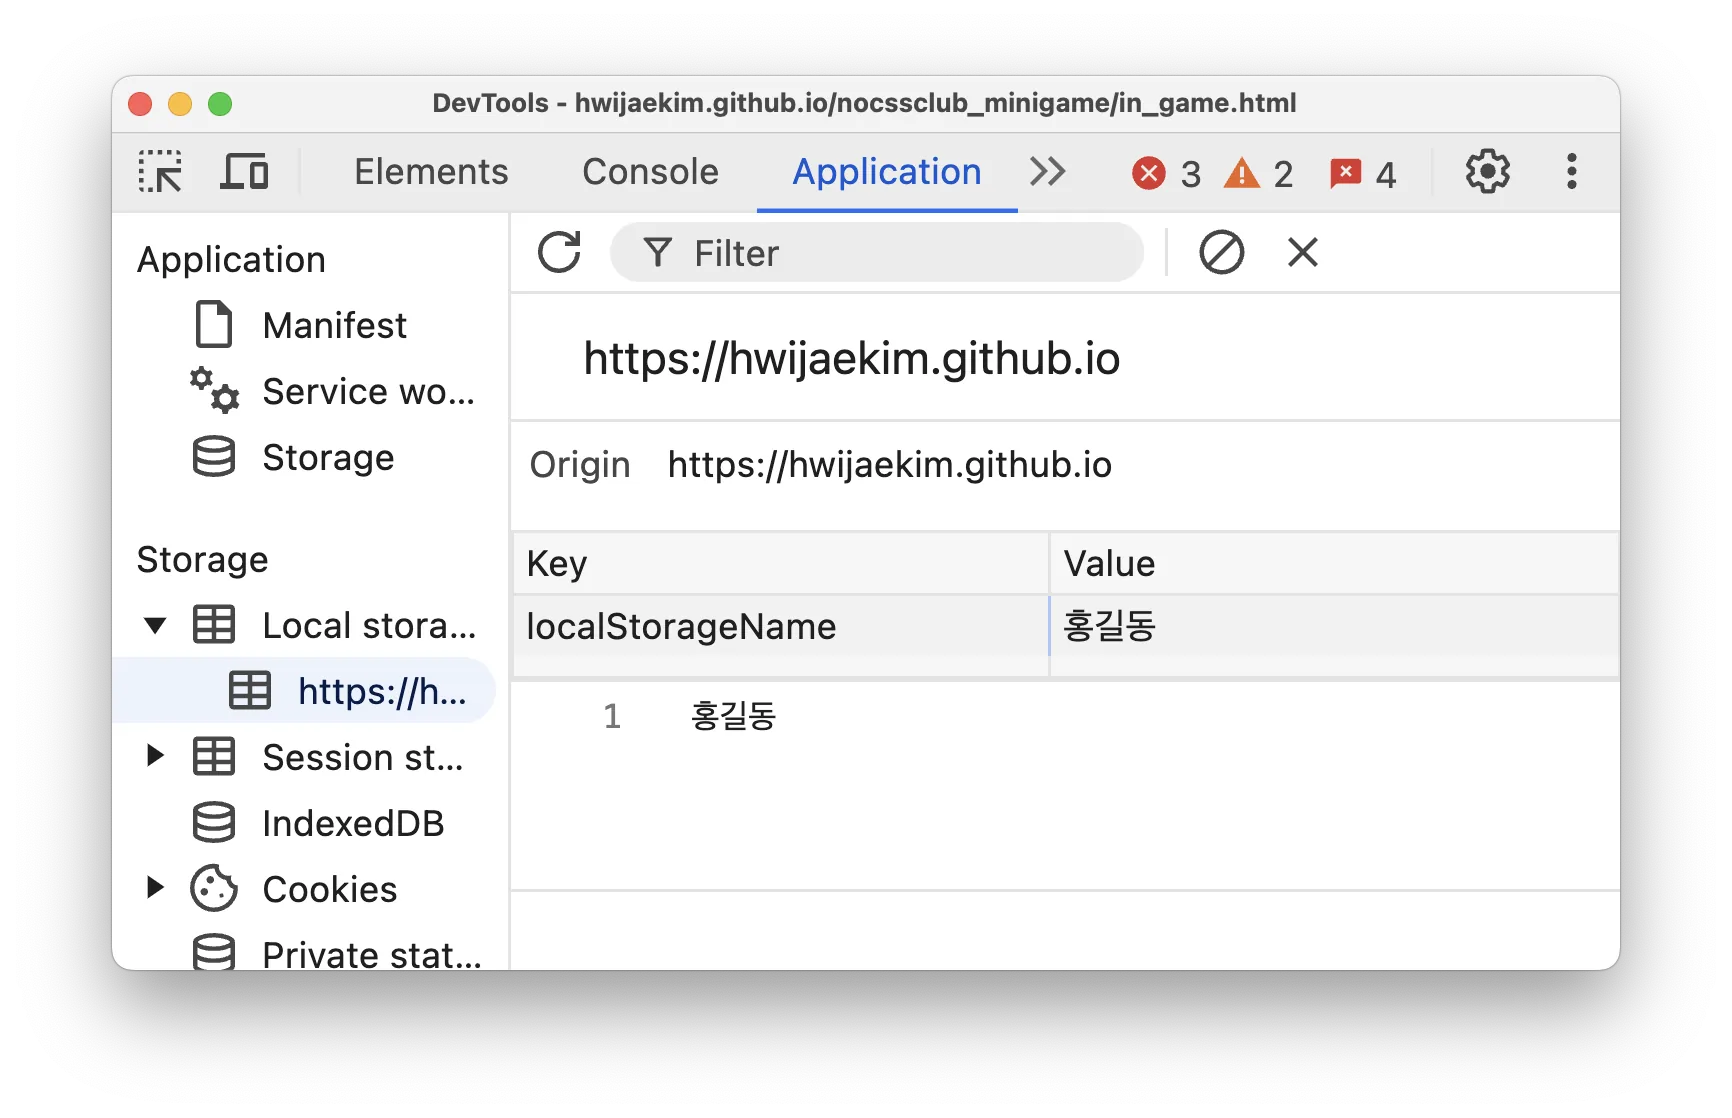The image size is (1732, 1118).
Task: Open the IndexedDB section
Action: 352,823
